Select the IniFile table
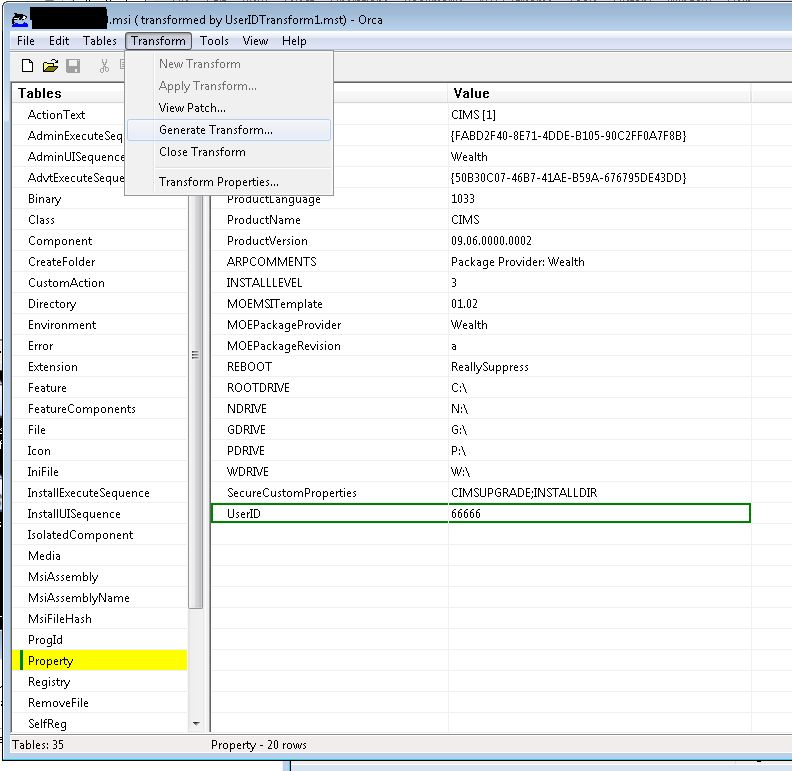The width and height of the screenshot is (792, 771). tap(43, 472)
